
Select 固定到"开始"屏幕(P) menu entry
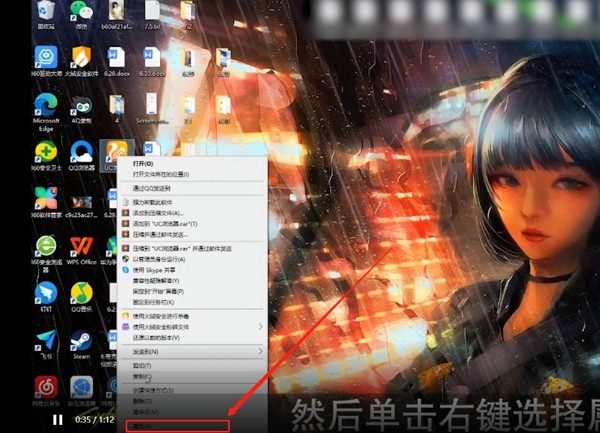[x=192, y=291]
